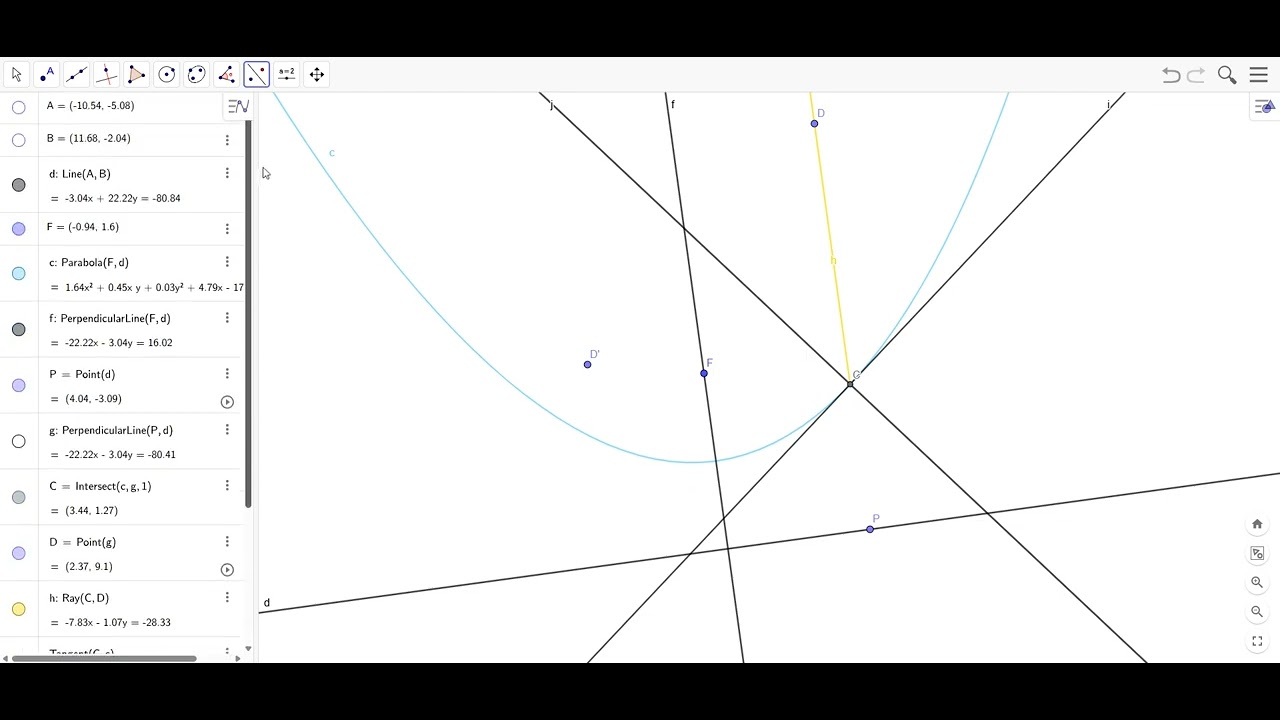Screen dimensions: 1280x720
Task: Open the three-dot menu for PerpendicularLine(F, d)
Action: click(227, 317)
